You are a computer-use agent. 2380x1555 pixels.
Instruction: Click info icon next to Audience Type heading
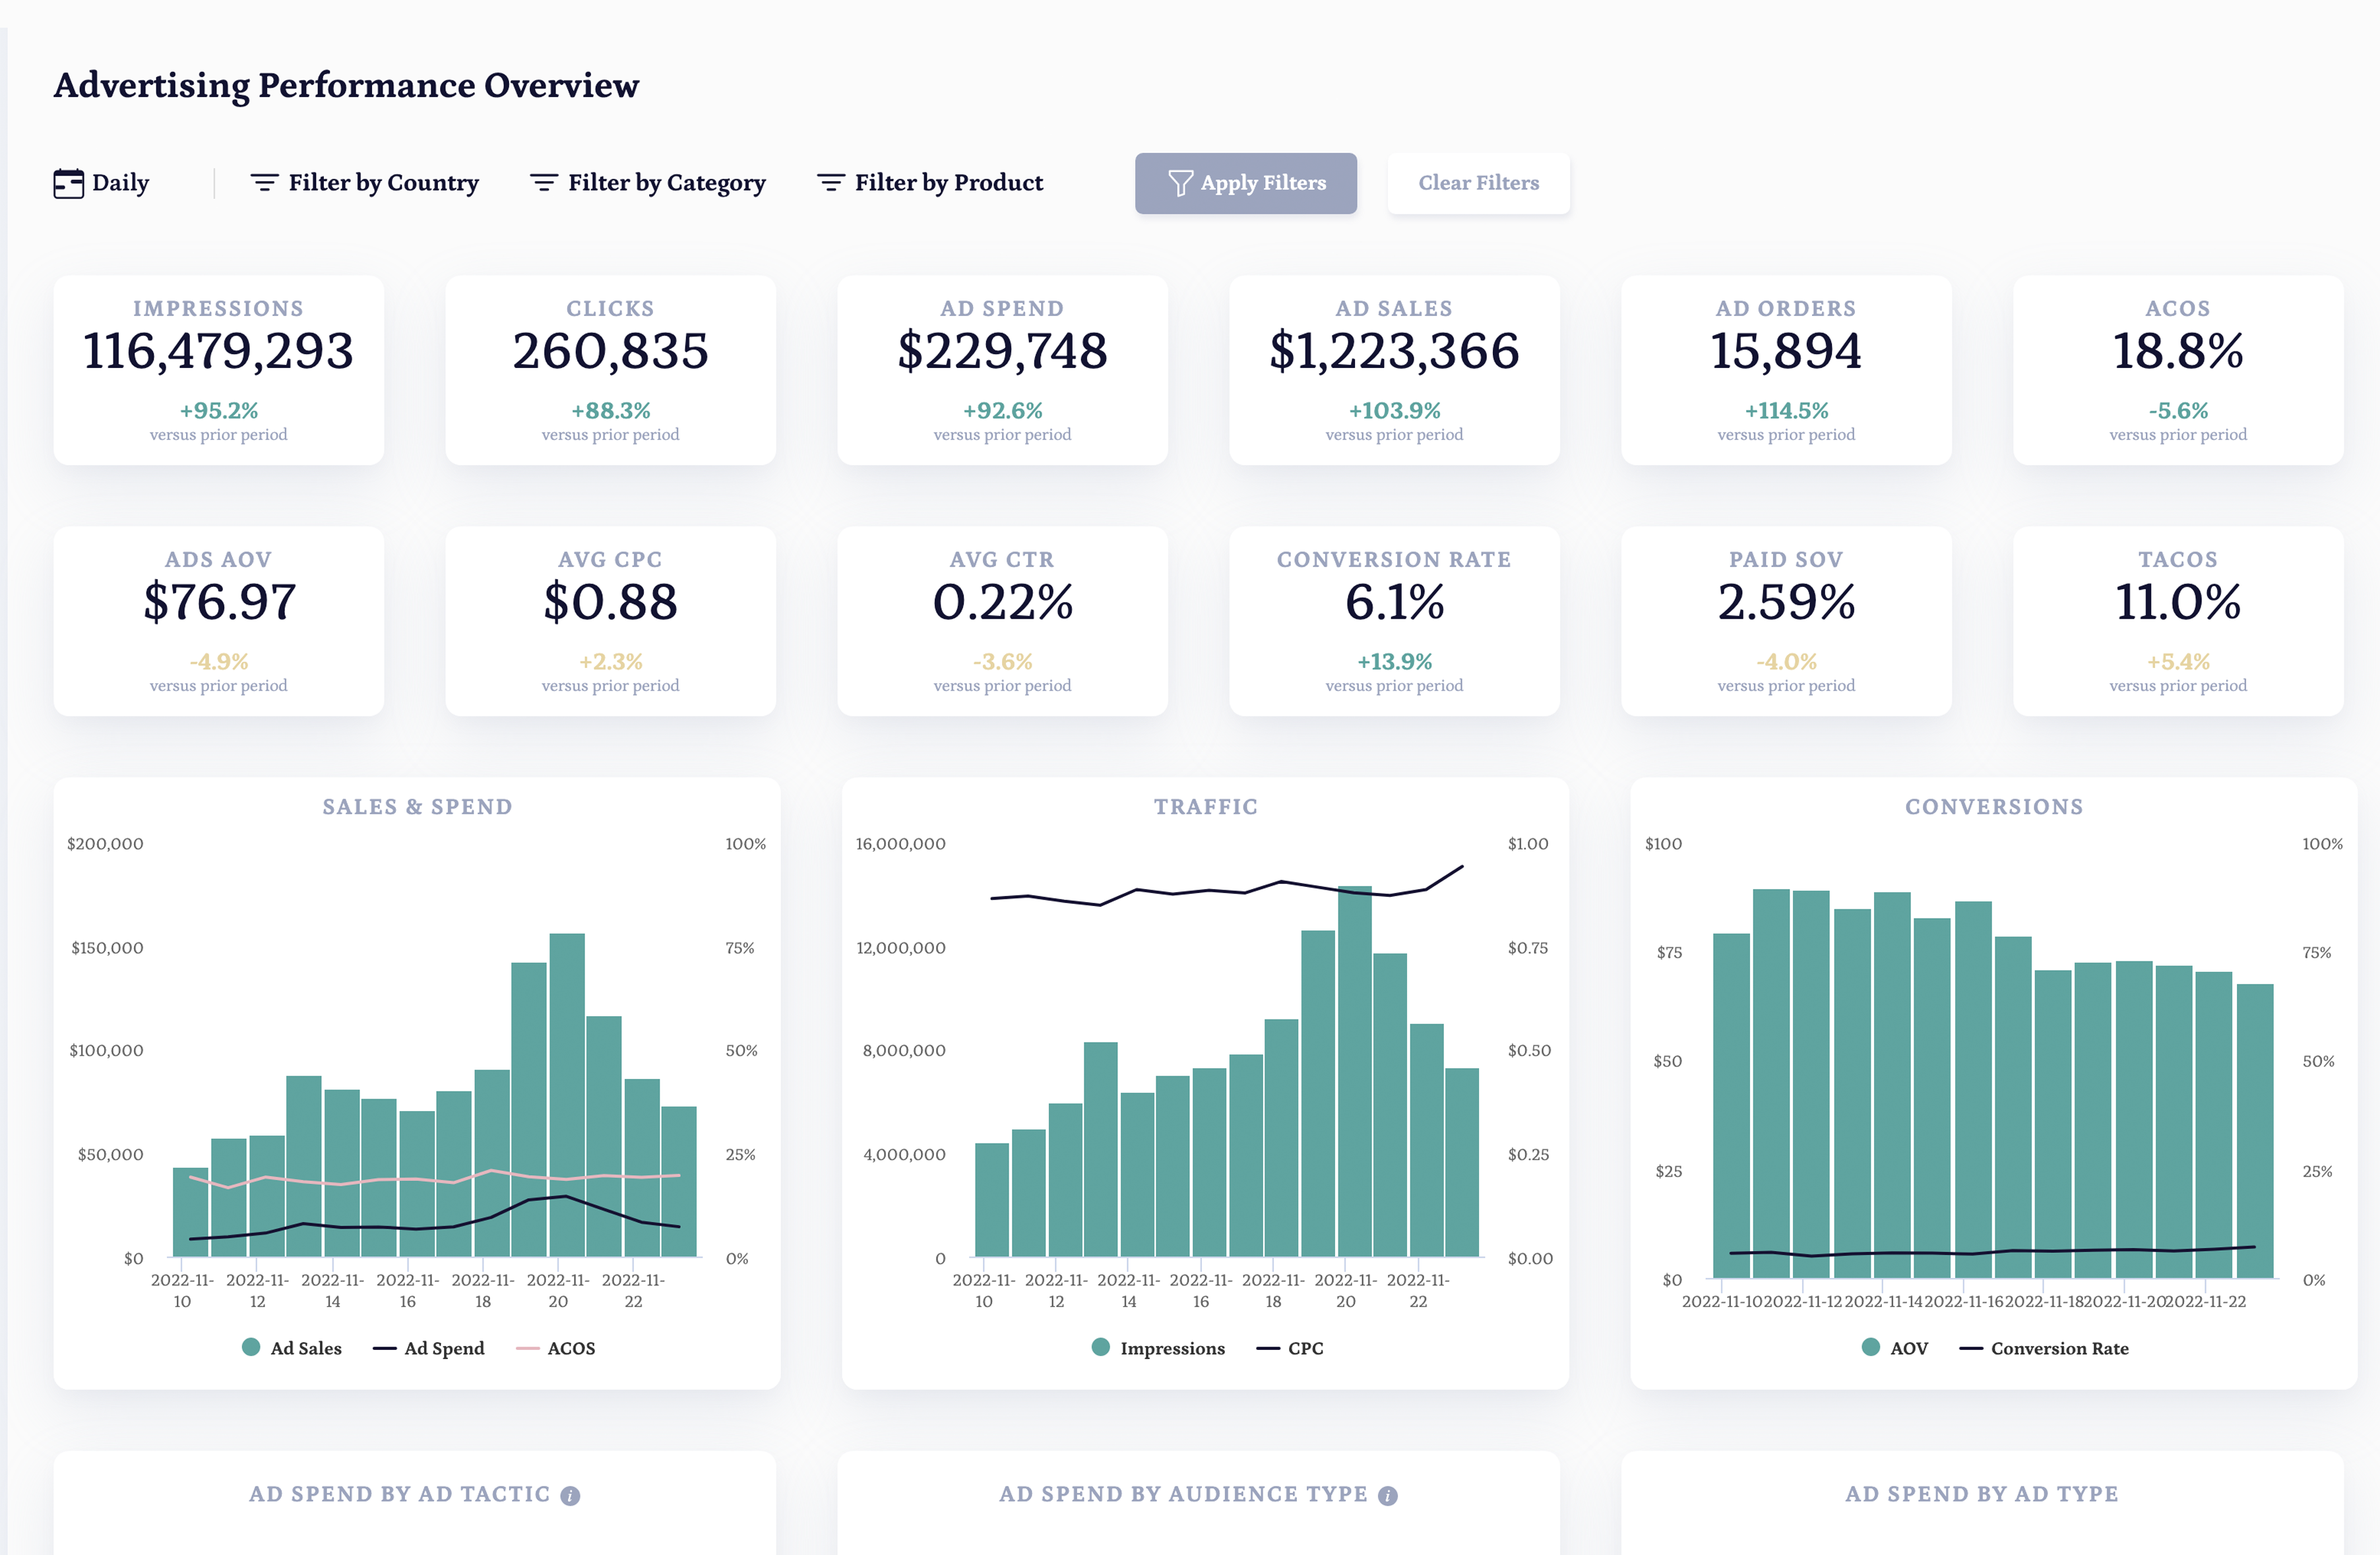[x=1387, y=1496]
